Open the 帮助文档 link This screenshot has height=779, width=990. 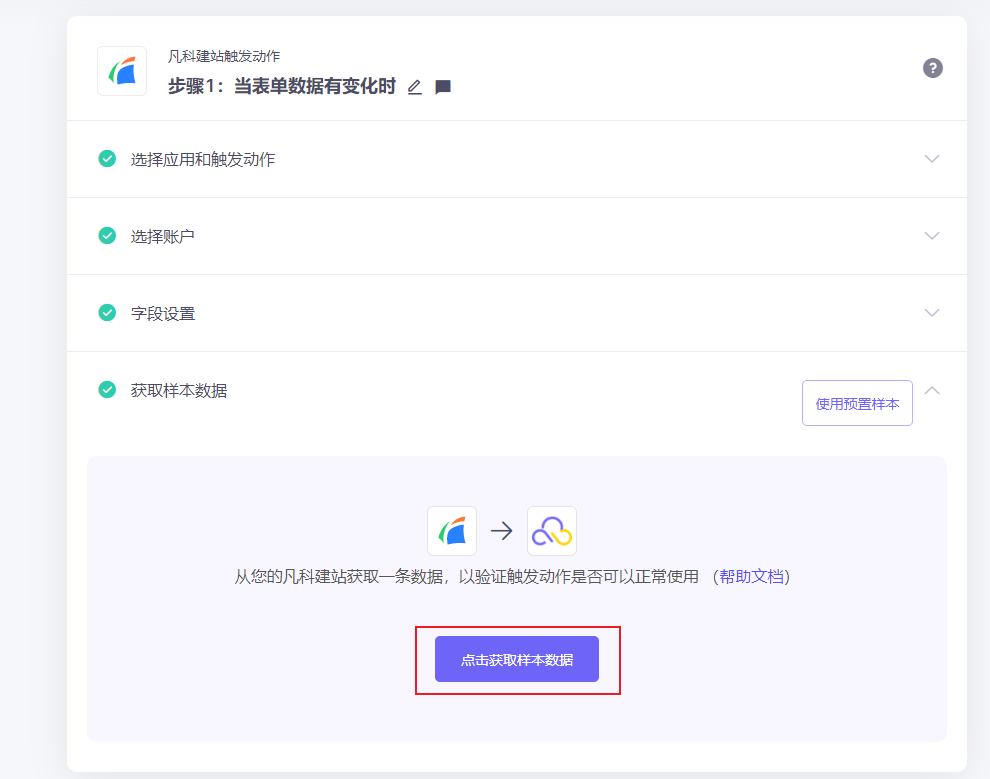pos(751,576)
